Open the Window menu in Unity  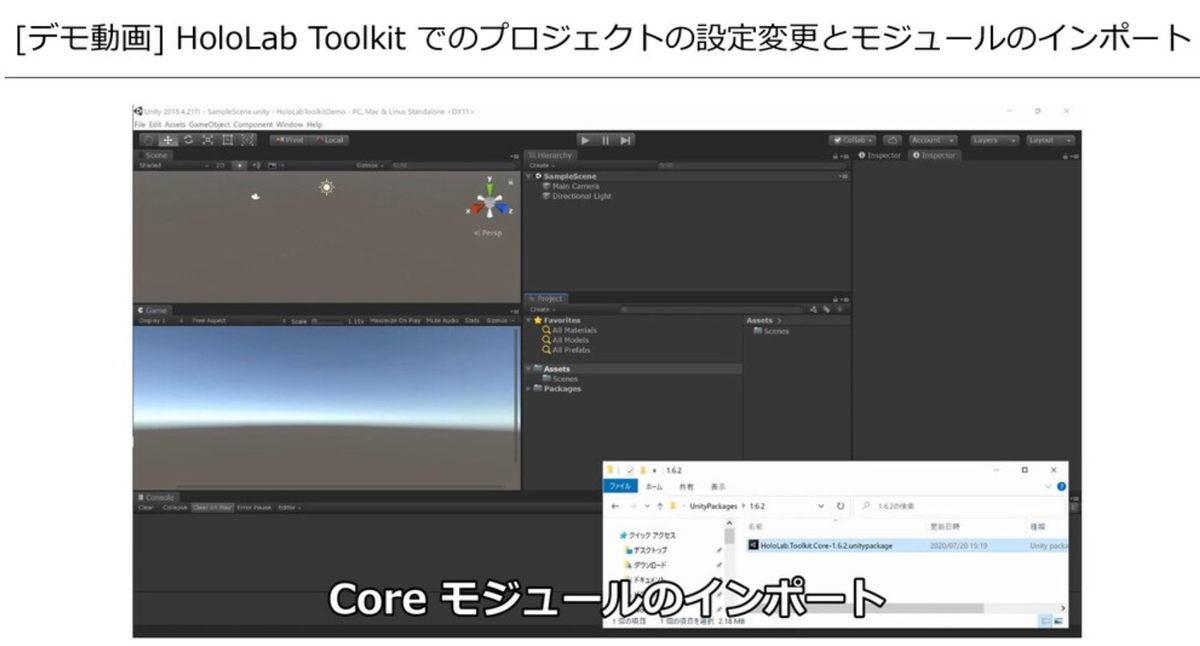[x=290, y=124]
